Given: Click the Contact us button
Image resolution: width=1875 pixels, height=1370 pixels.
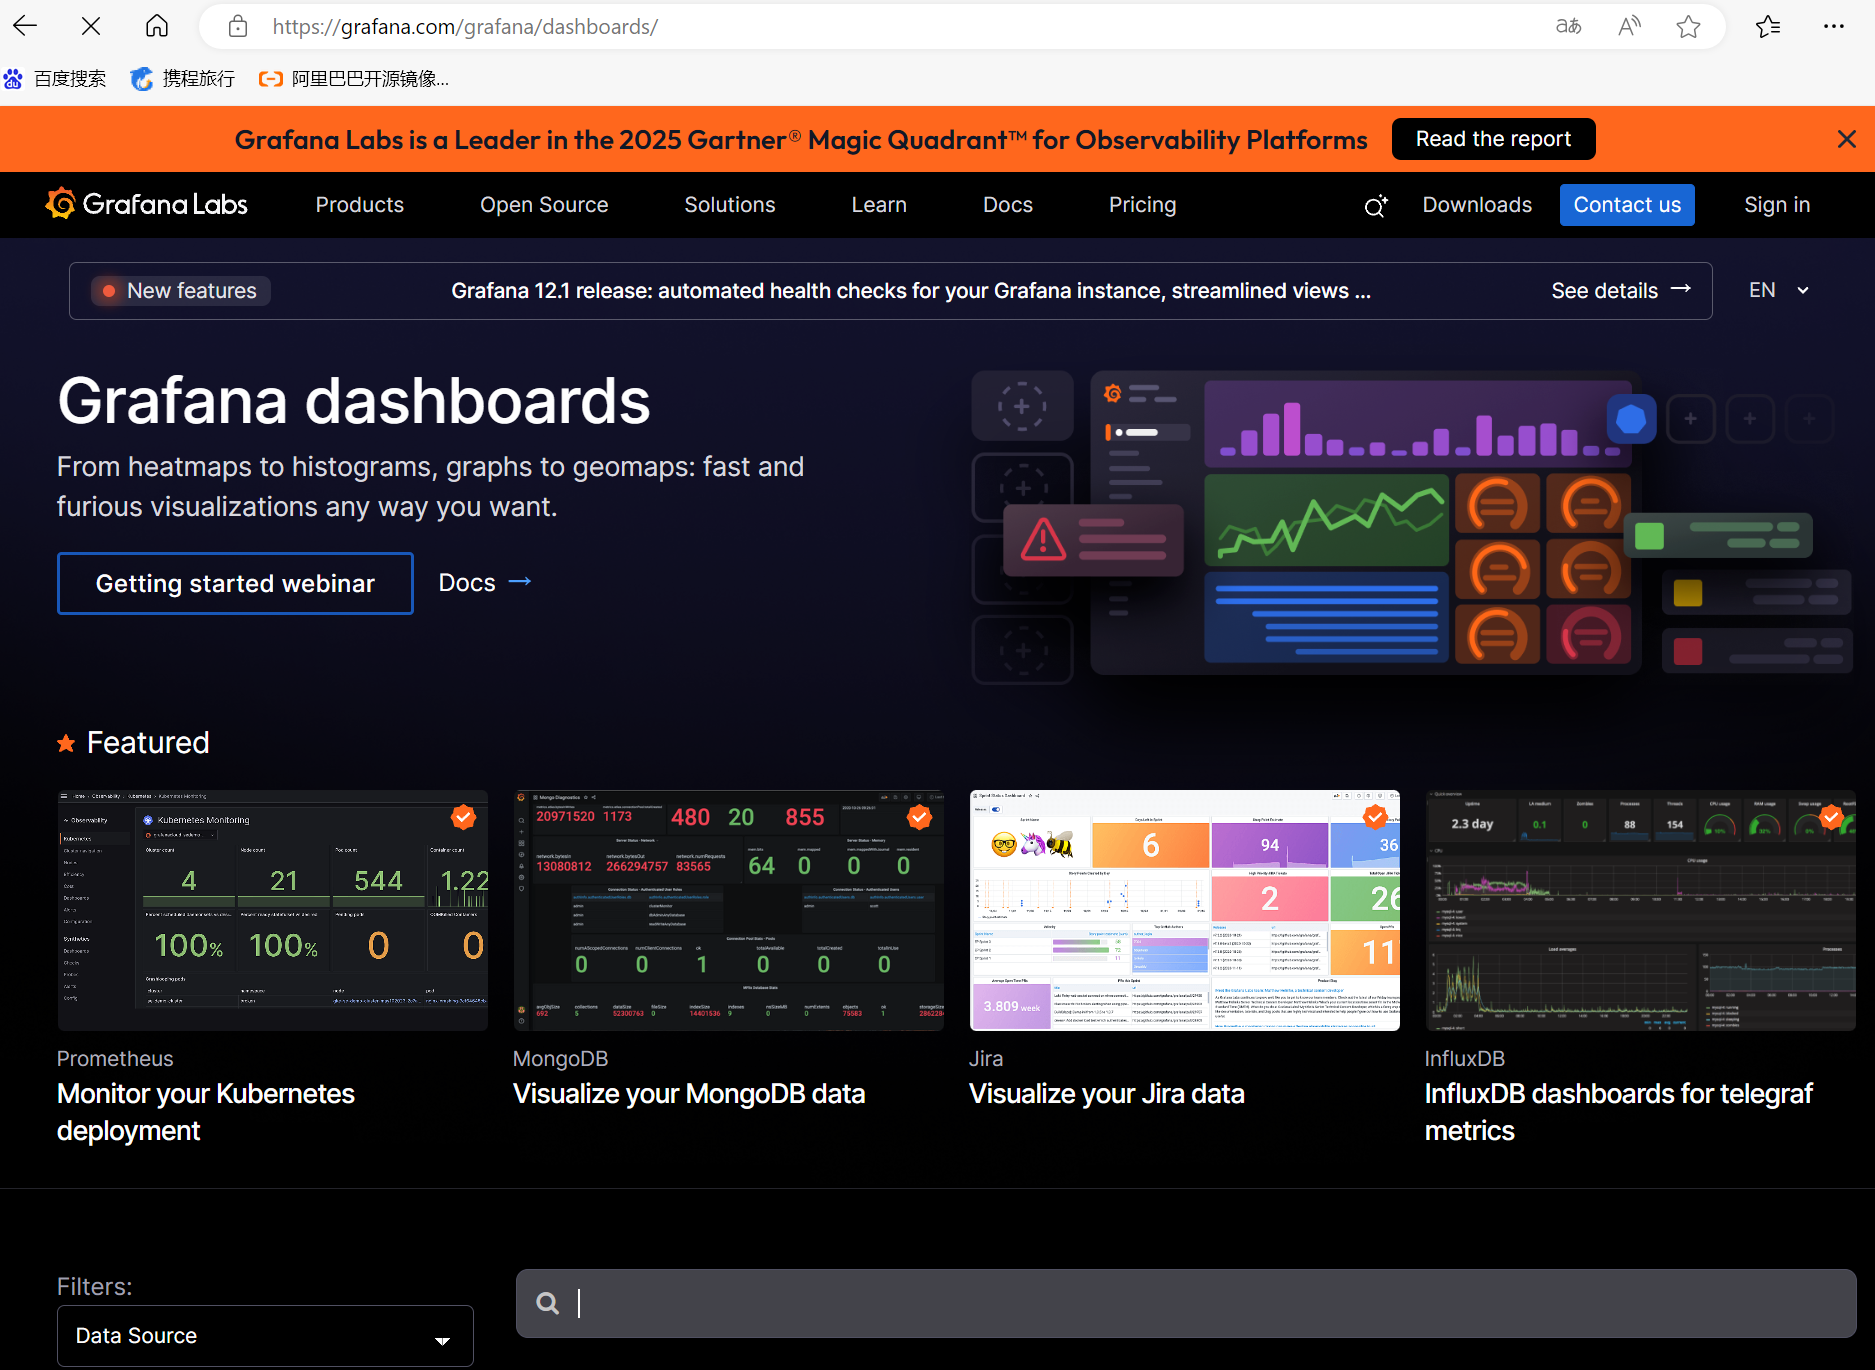Looking at the screenshot, I should [1627, 205].
